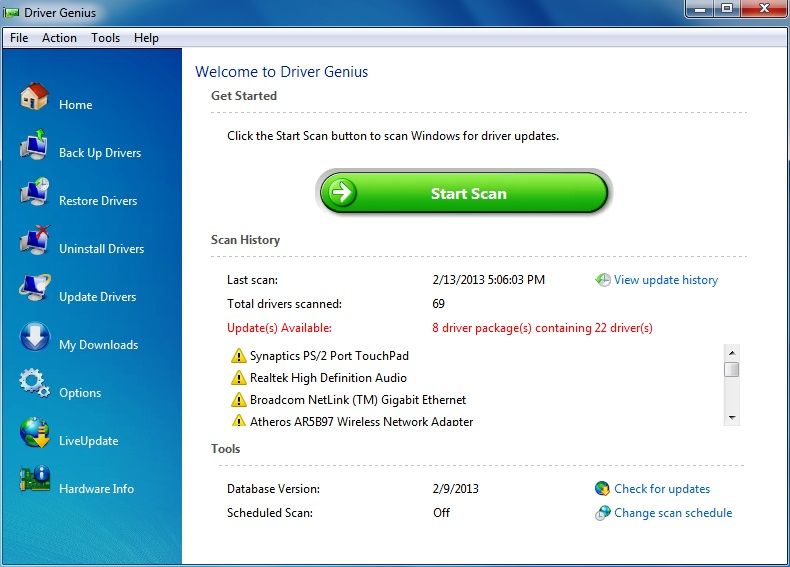Select Atheros AR5B97 Wireless Network Adapter entry
The width and height of the screenshot is (790, 567).
(361, 421)
